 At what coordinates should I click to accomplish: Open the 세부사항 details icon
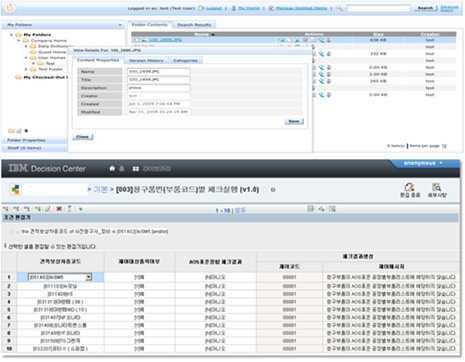(437, 190)
